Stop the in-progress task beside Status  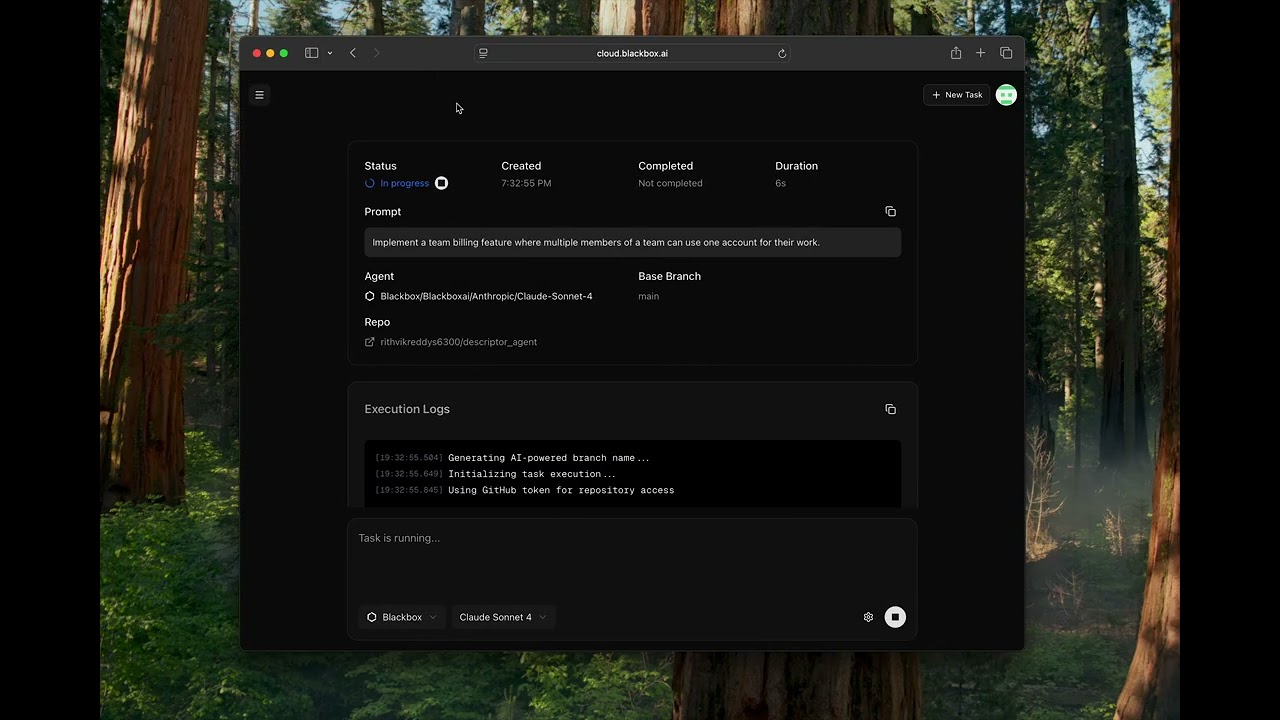click(x=441, y=183)
